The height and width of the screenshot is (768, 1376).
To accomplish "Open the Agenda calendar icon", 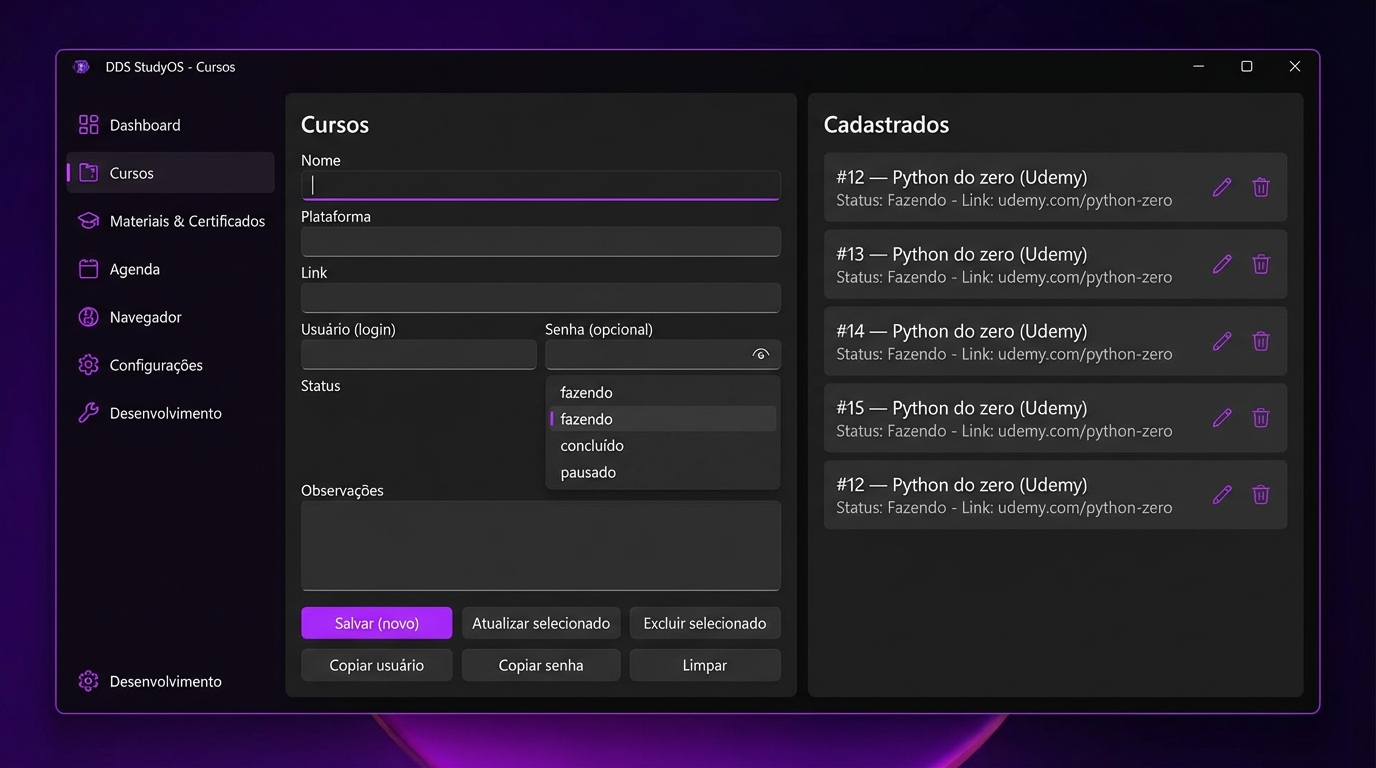I will point(89,269).
